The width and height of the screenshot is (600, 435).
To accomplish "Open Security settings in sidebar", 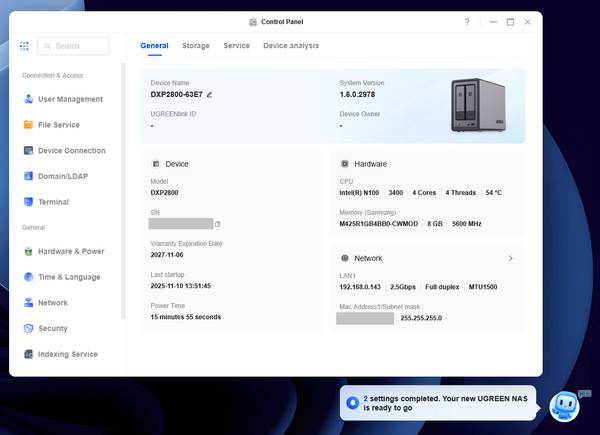I will tap(52, 328).
